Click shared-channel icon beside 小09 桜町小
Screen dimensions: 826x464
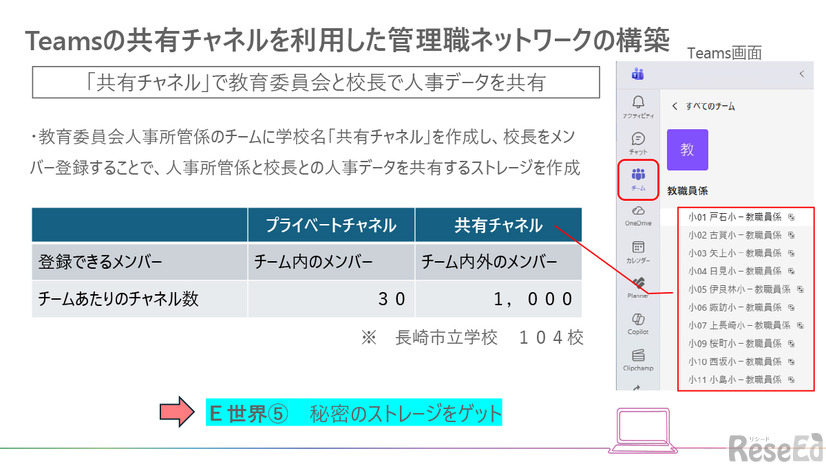point(791,343)
